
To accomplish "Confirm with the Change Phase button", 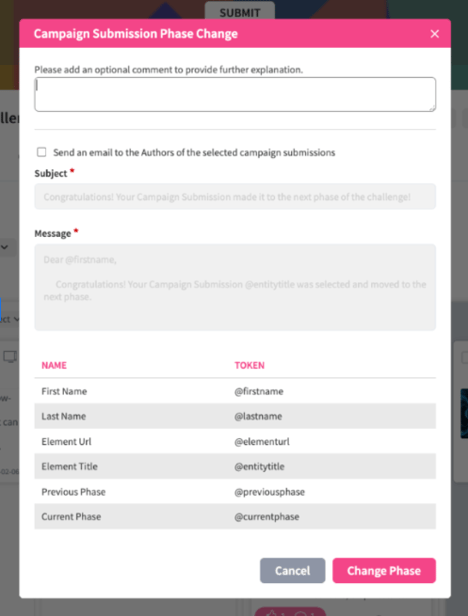I will tap(384, 570).
